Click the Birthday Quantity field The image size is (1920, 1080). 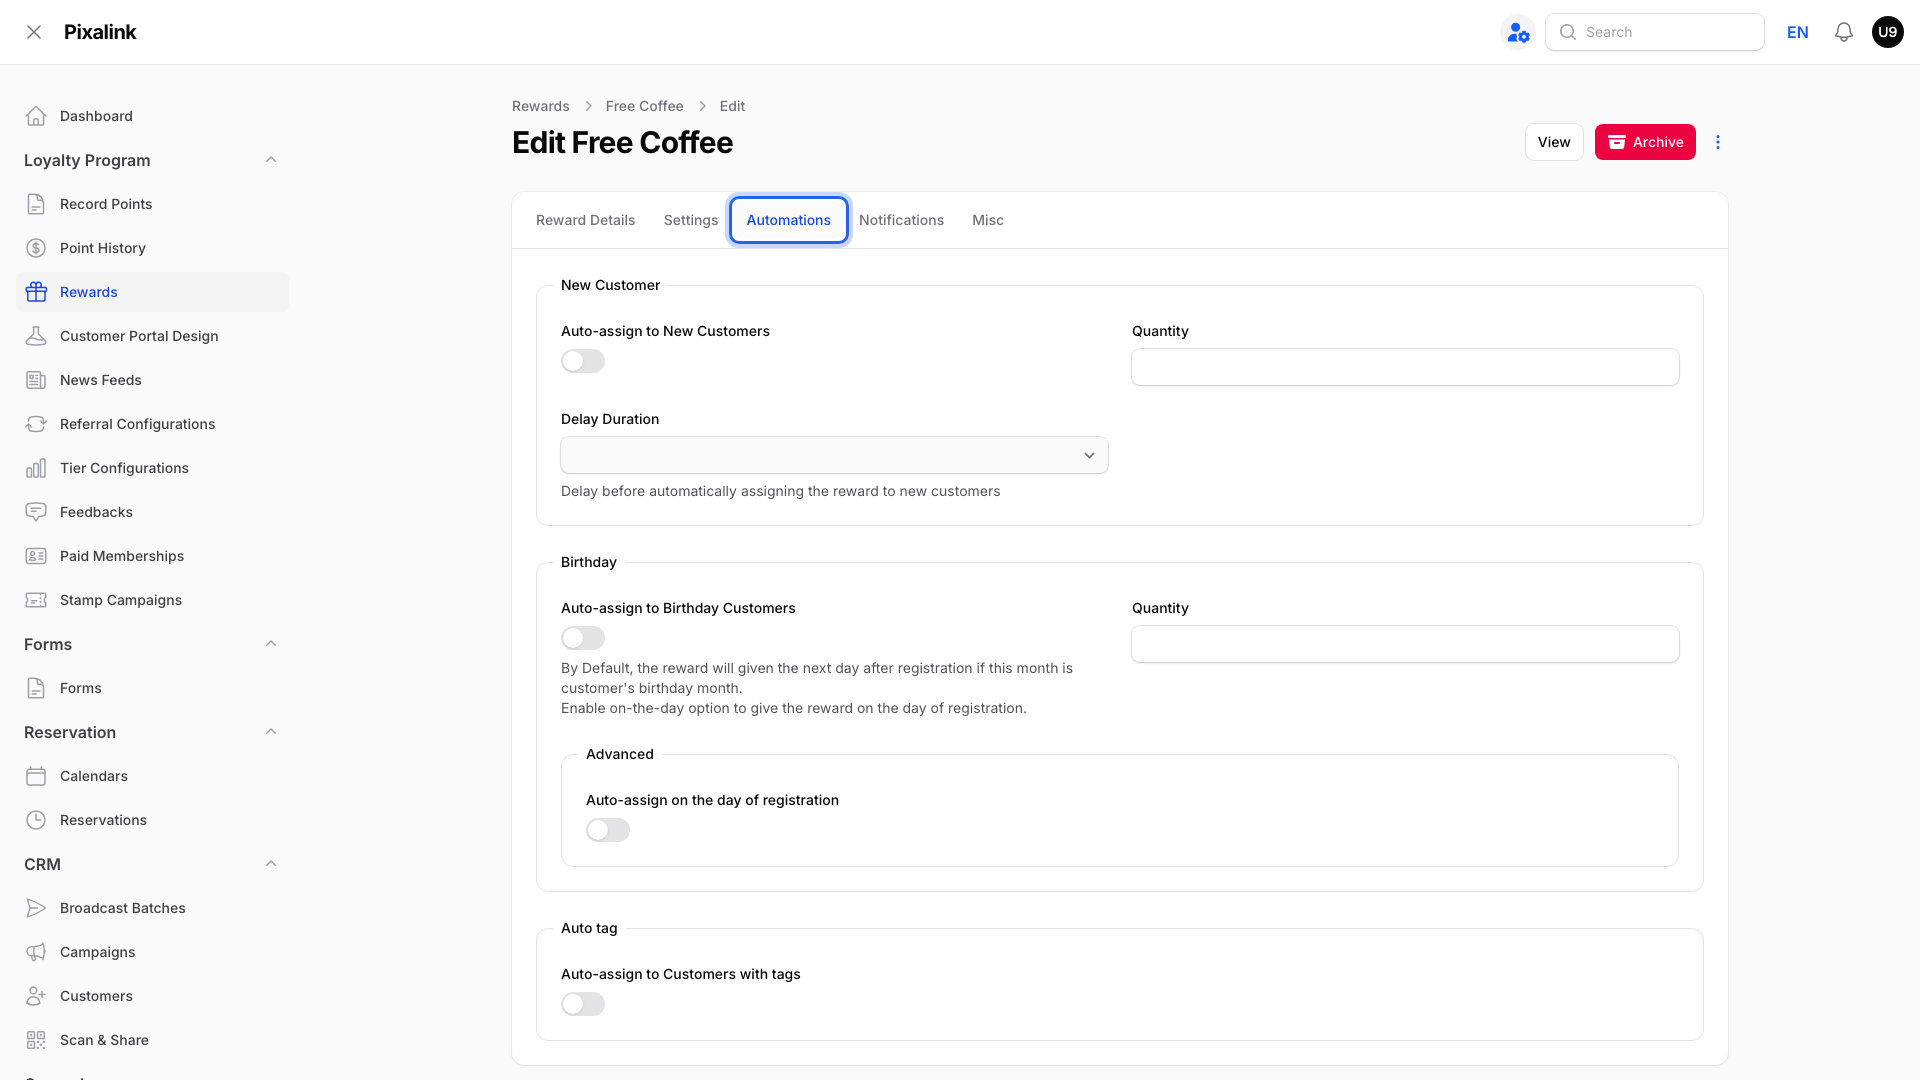click(1405, 644)
